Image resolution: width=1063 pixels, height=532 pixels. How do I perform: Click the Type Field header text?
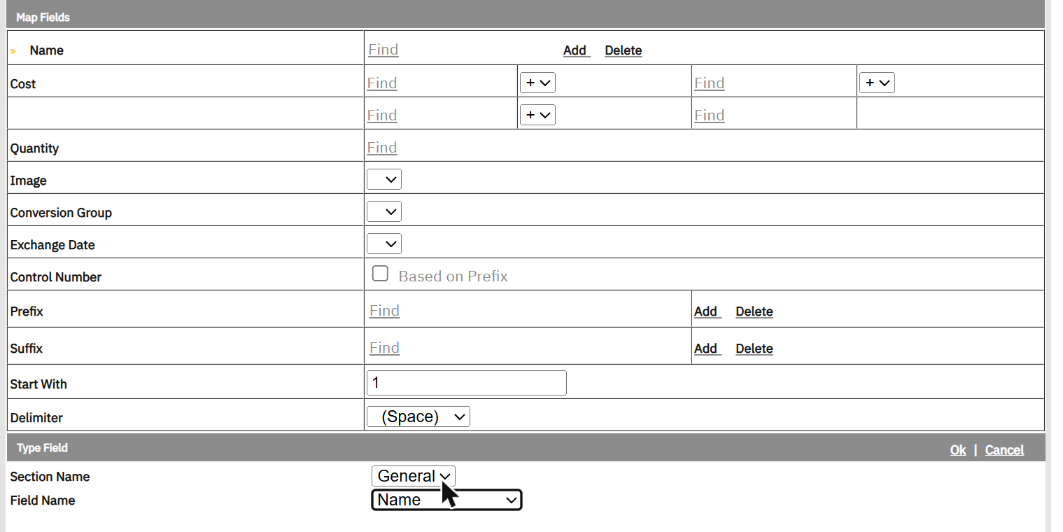pos(42,448)
